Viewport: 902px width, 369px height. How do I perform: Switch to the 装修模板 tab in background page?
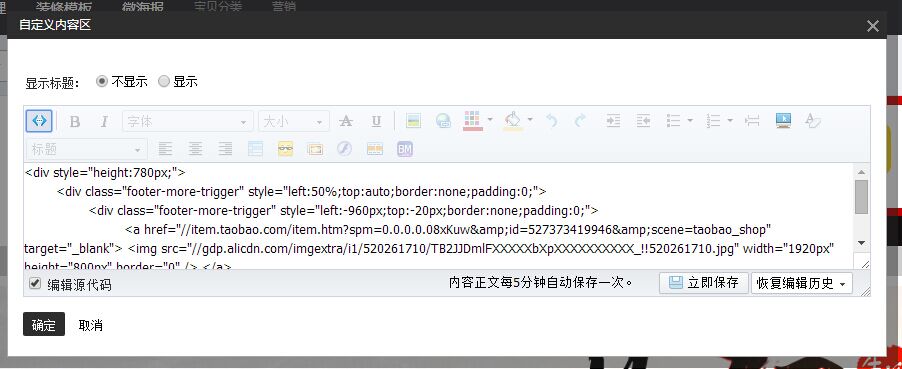click(x=63, y=6)
